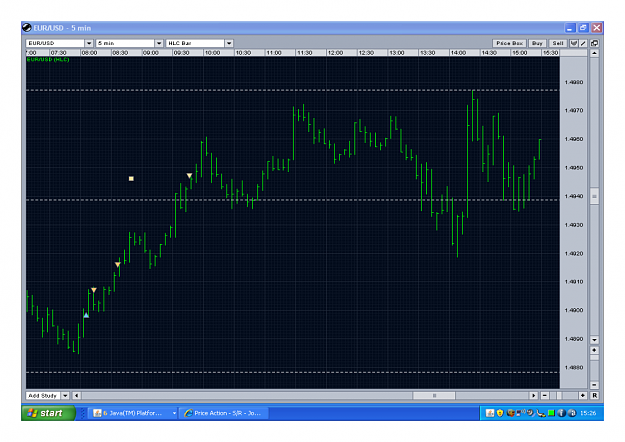Click the detach chart window icon

coord(594,43)
